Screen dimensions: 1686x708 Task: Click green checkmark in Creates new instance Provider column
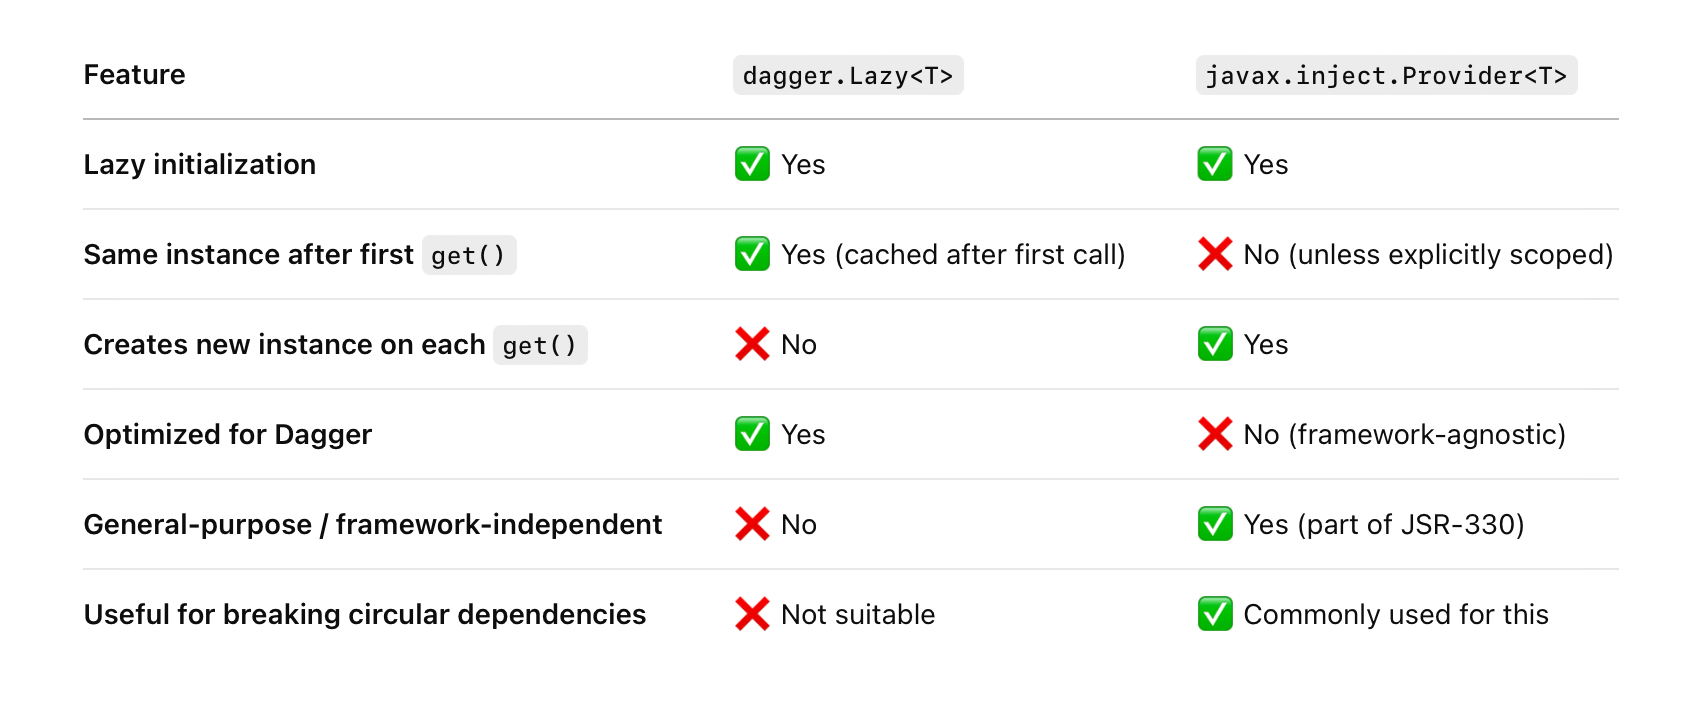pyautogui.click(x=1215, y=344)
